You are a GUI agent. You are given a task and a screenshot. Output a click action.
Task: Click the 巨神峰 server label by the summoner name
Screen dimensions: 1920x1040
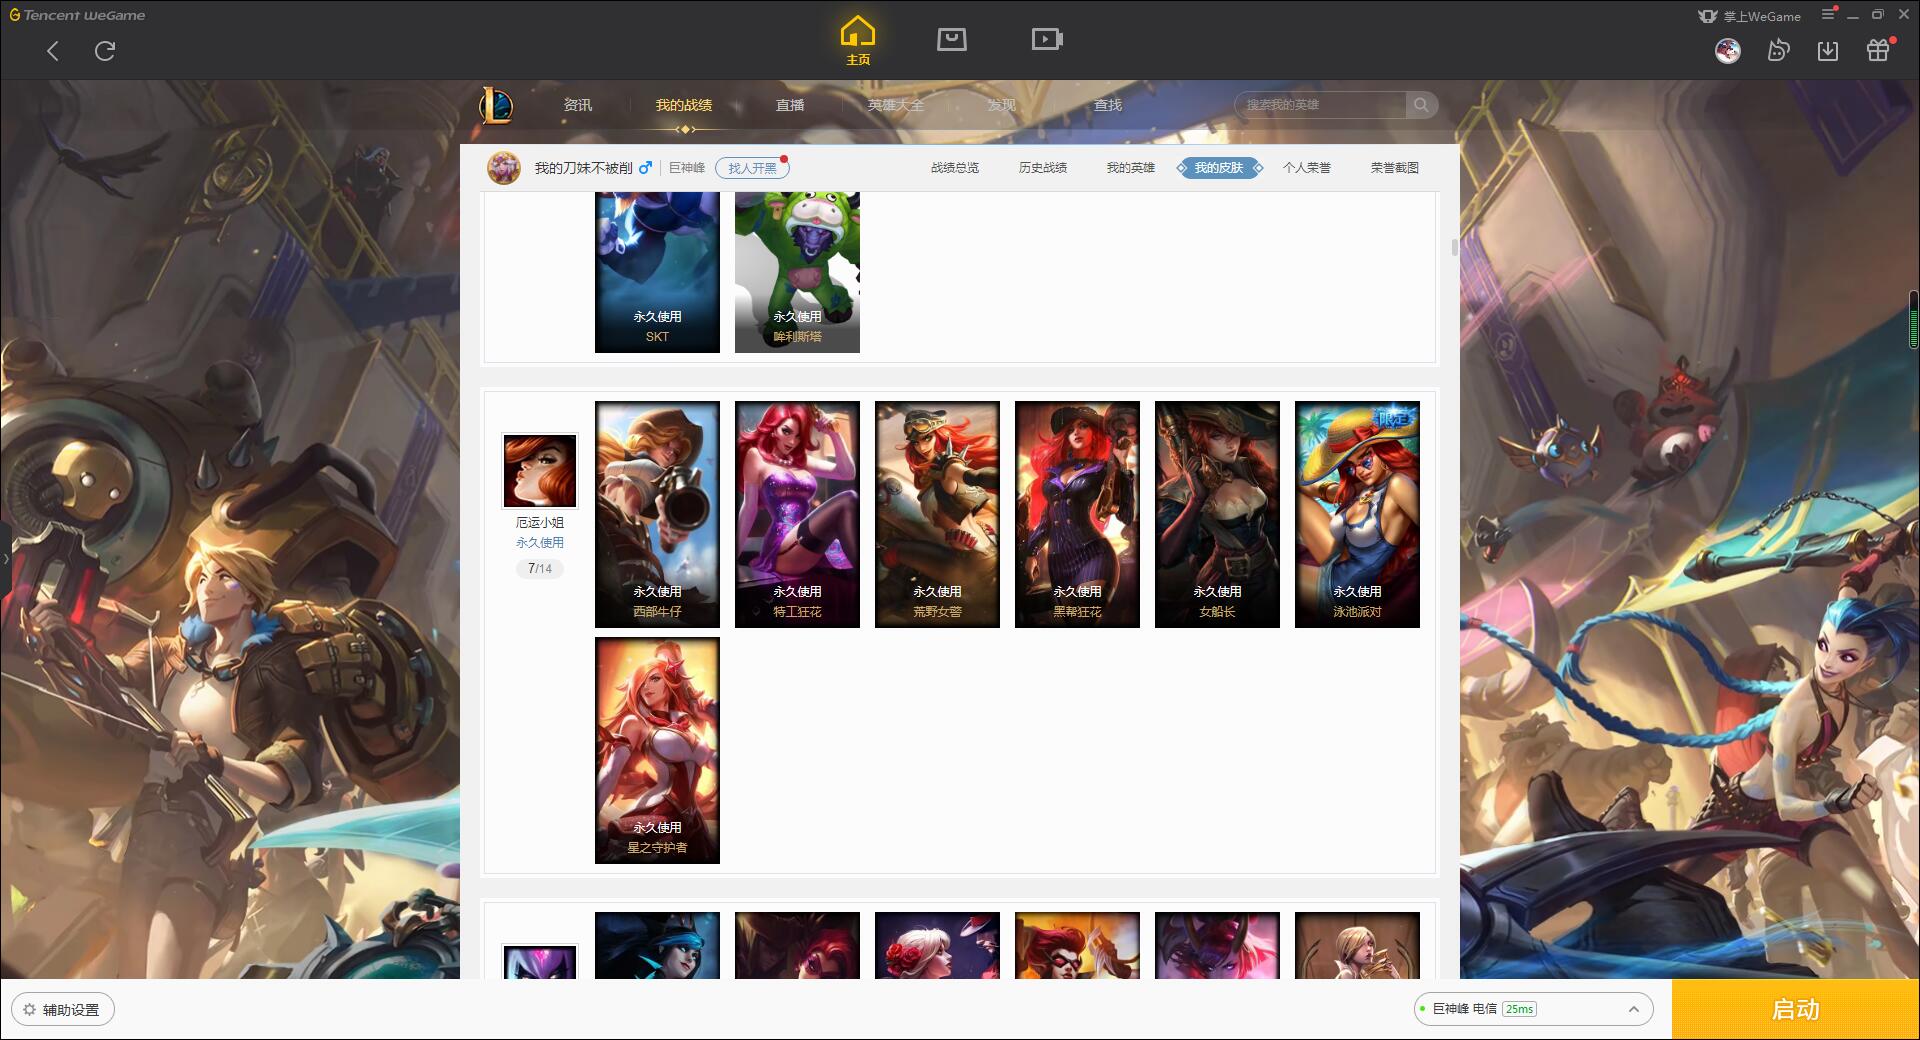[x=687, y=168]
